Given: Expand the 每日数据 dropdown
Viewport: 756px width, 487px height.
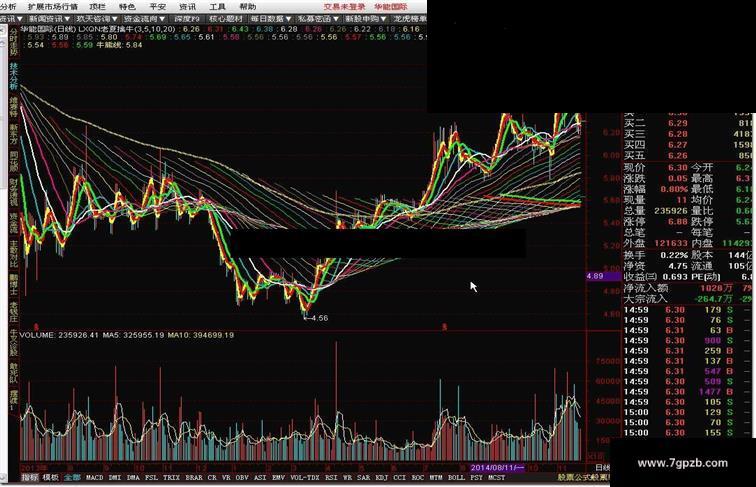Looking at the screenshot, I should tap(270, 19).
